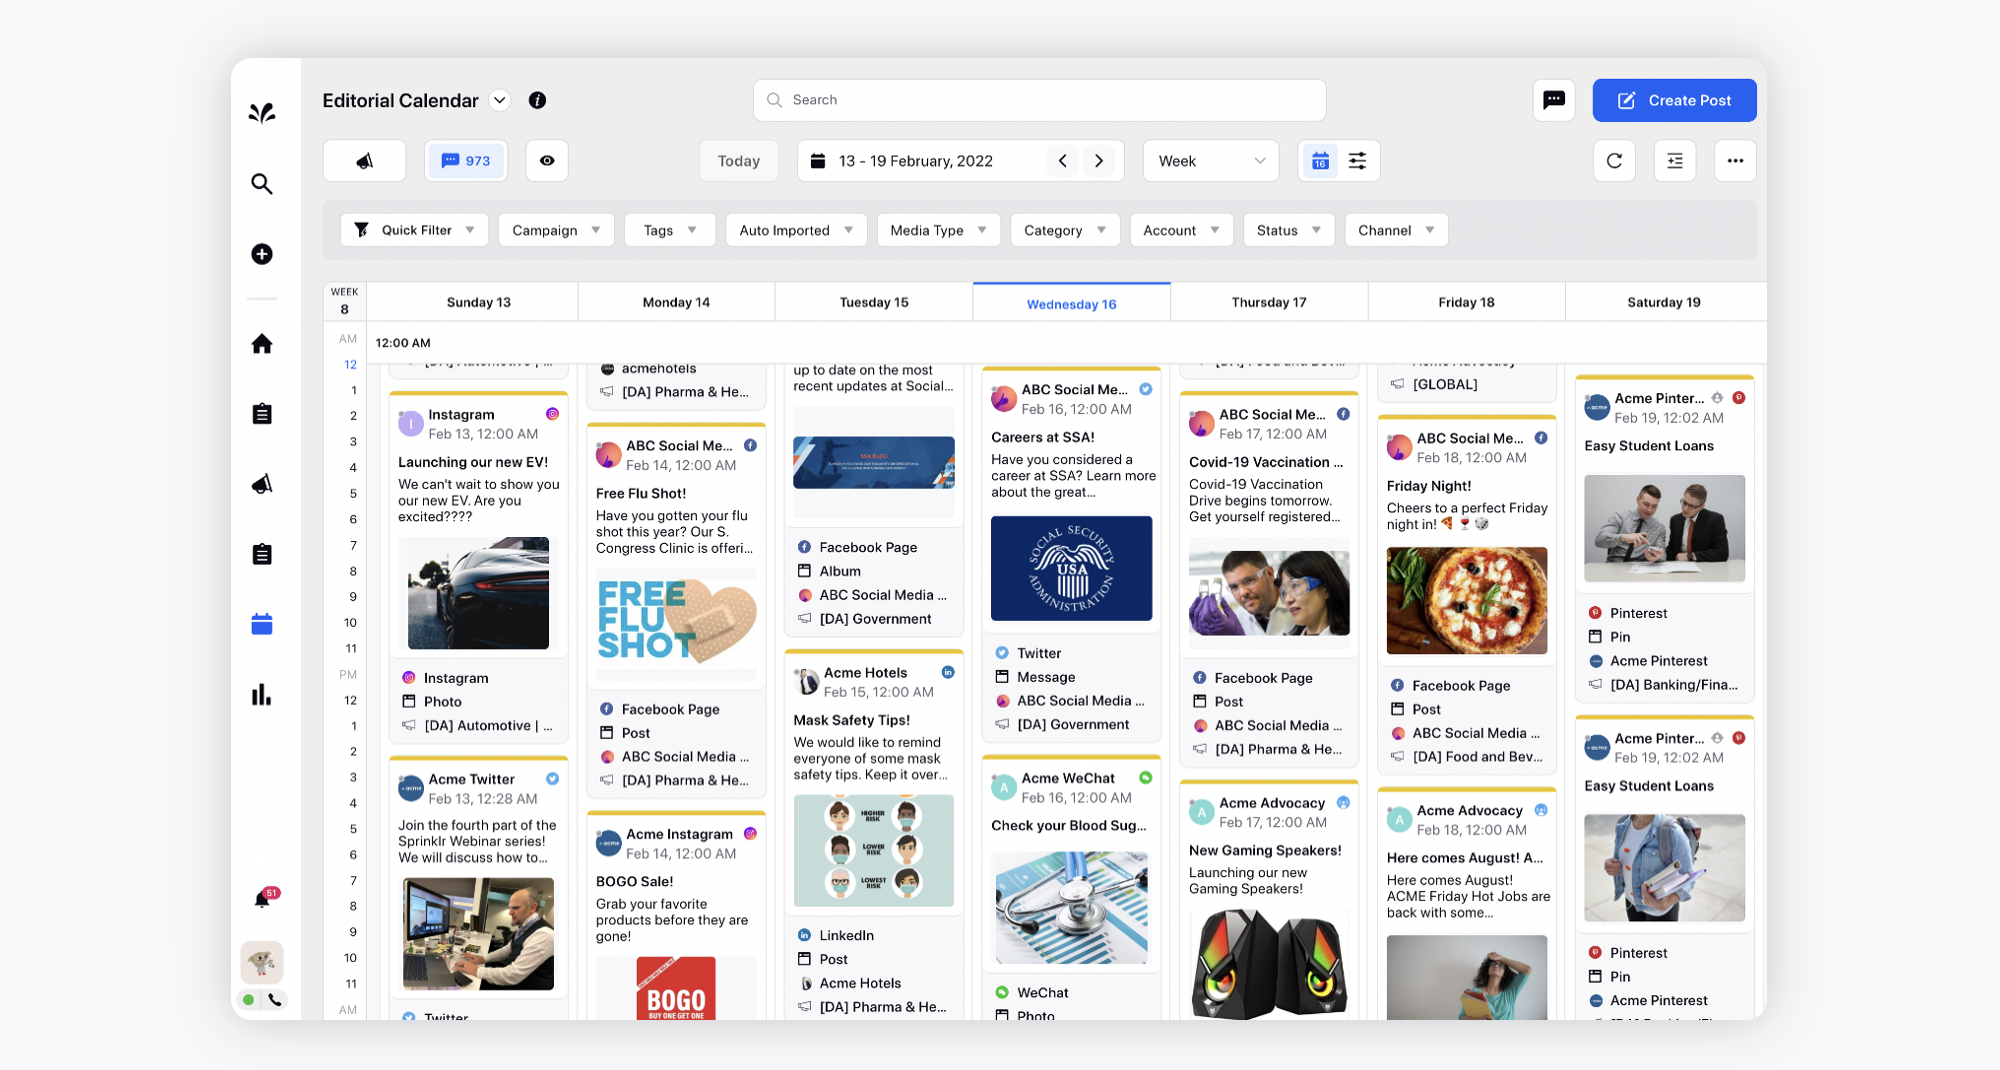The width and height of the screenshot is (2000, 1070).
Task: Open Check your Blood Sug... post title
Action: (1069, 825)
